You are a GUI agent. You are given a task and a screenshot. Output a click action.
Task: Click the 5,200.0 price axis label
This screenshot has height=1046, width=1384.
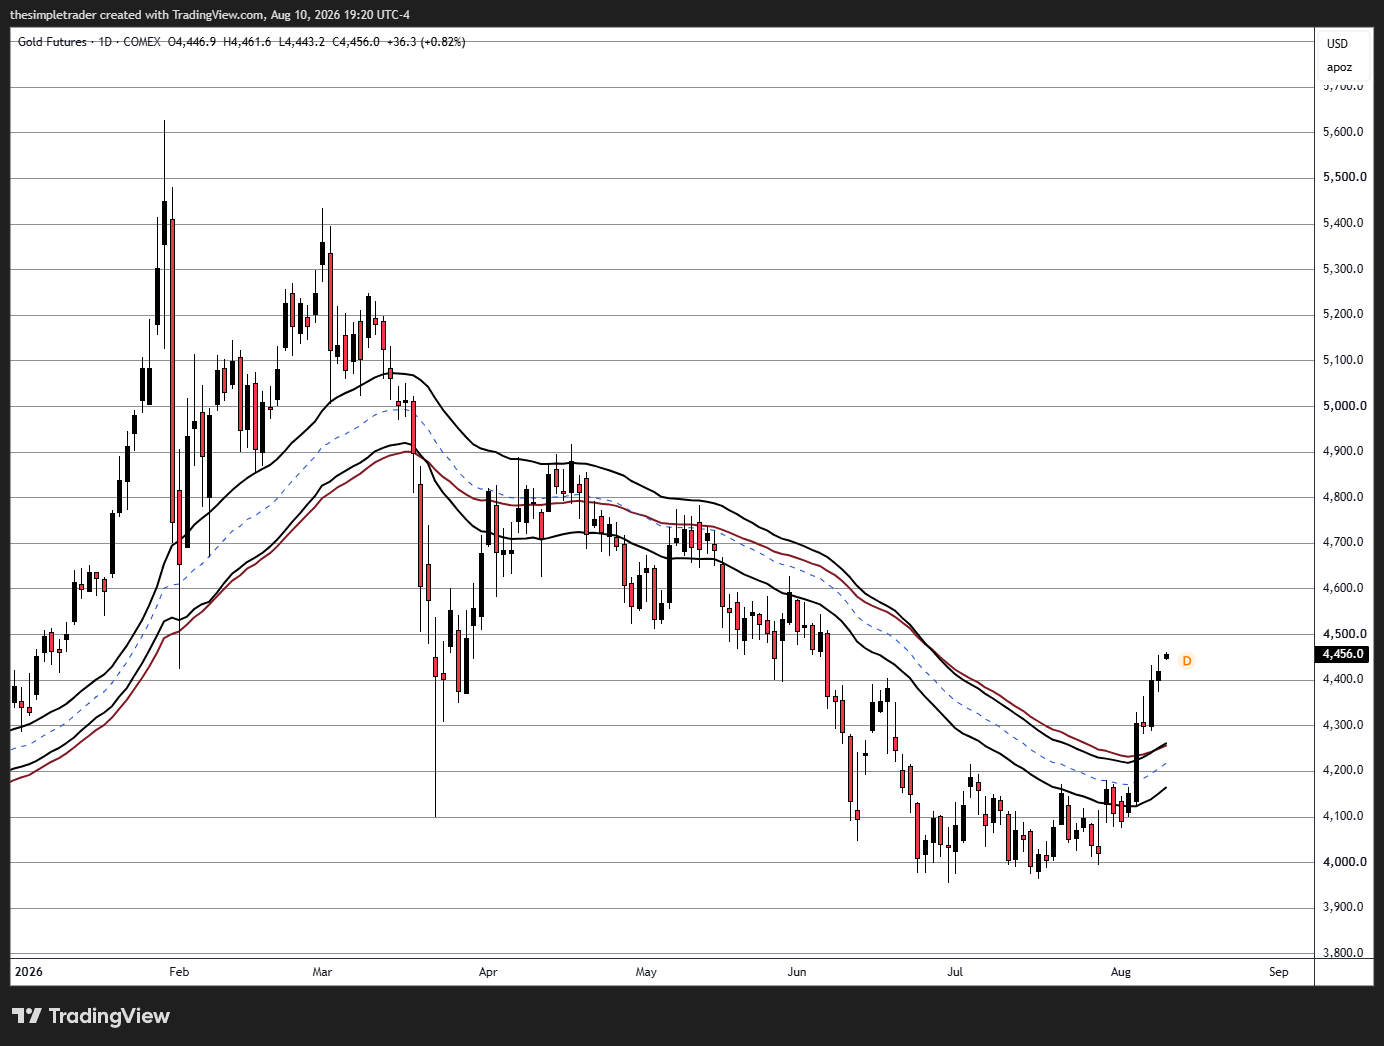1343,314
